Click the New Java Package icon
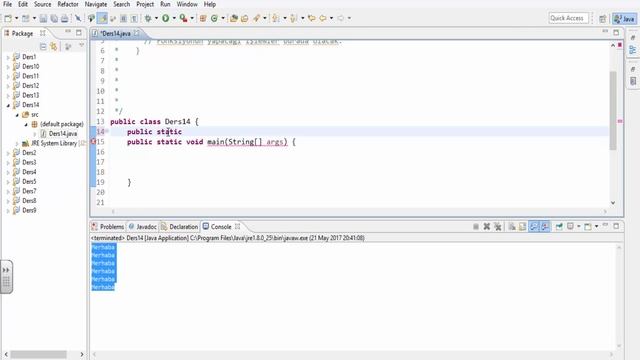The image size is (640, 360). [203, 18]
